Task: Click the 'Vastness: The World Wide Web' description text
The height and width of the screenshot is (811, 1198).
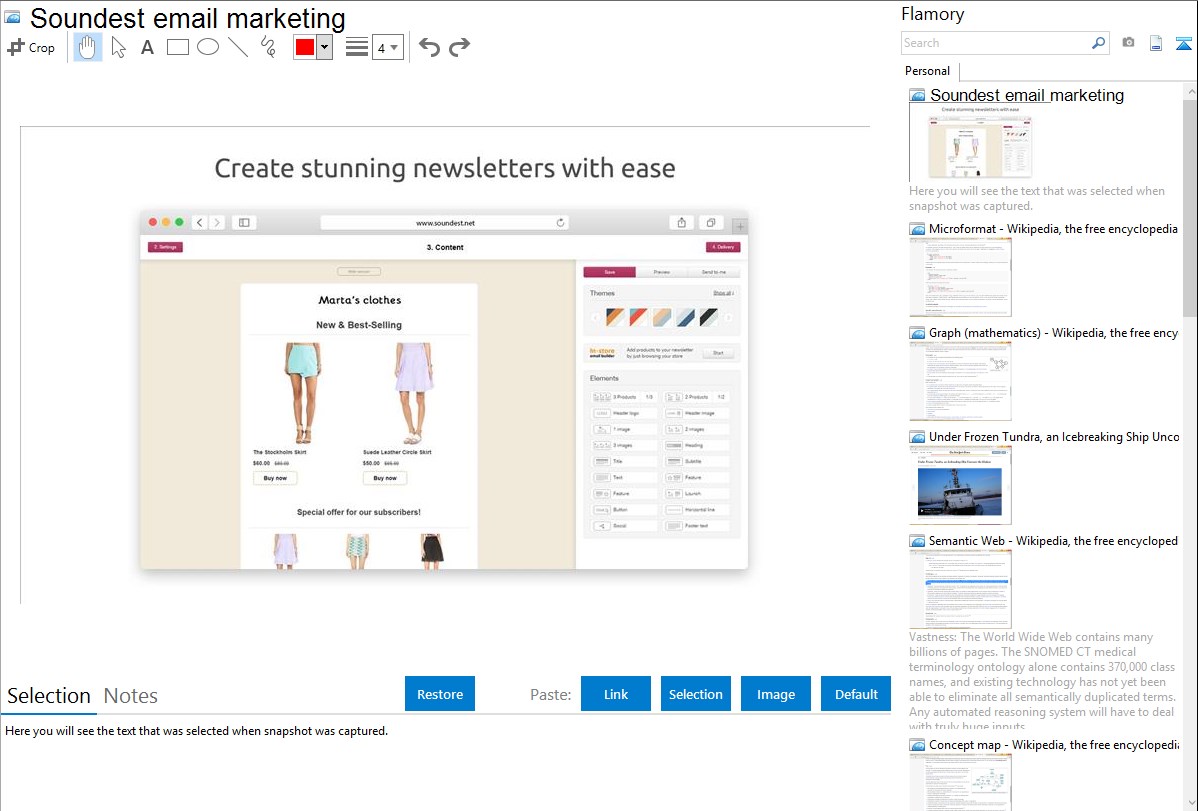Action: [1042, 681]
